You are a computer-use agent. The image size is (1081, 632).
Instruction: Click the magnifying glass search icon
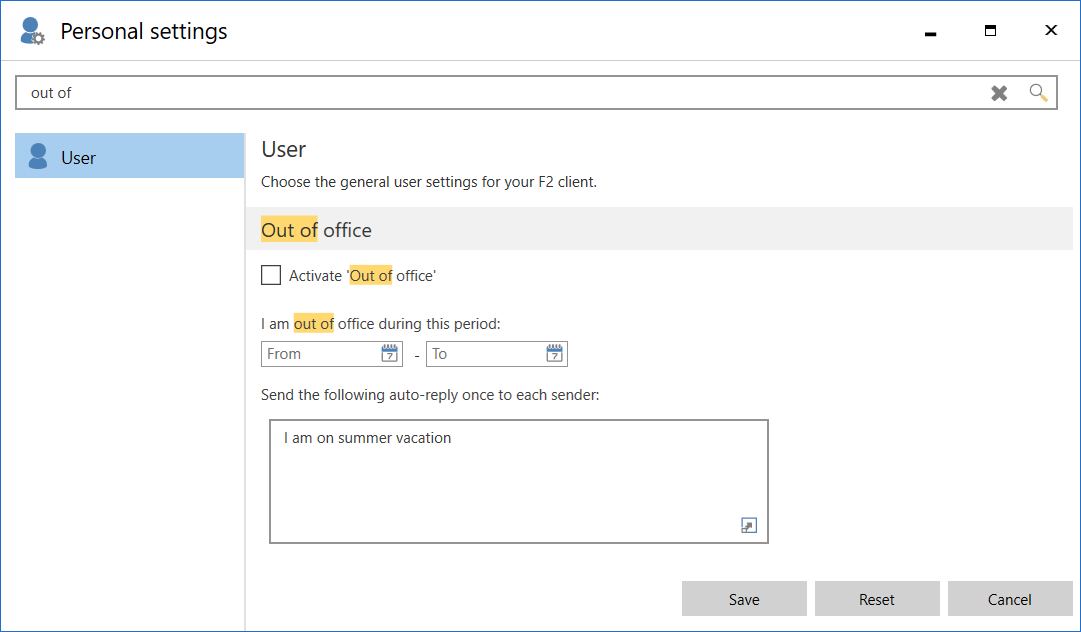(1038, 93)
